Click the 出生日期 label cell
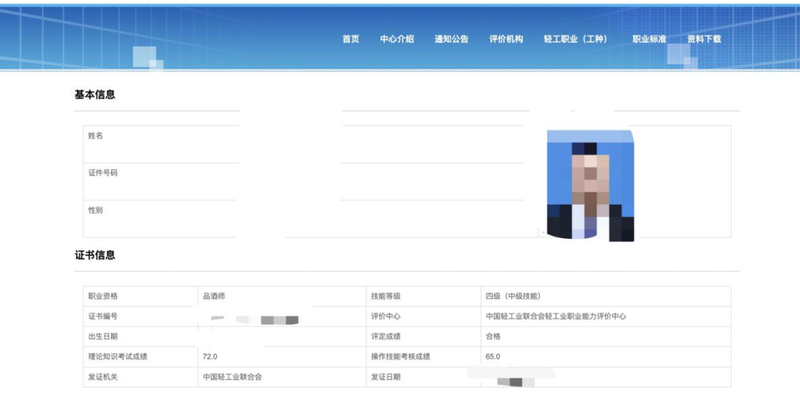800x409 pixels. [x=140, y=337]
